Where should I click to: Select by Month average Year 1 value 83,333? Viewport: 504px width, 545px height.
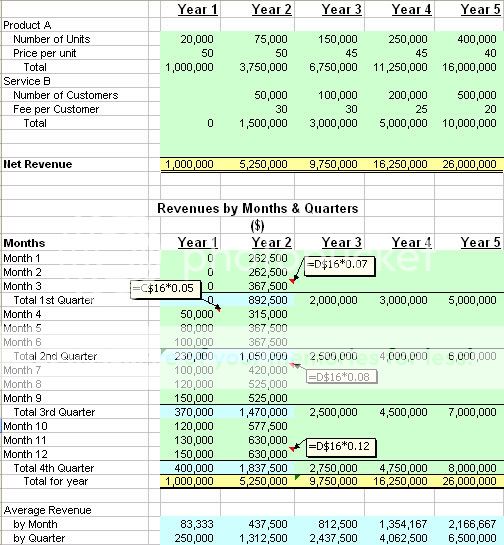tap(197, 524)
